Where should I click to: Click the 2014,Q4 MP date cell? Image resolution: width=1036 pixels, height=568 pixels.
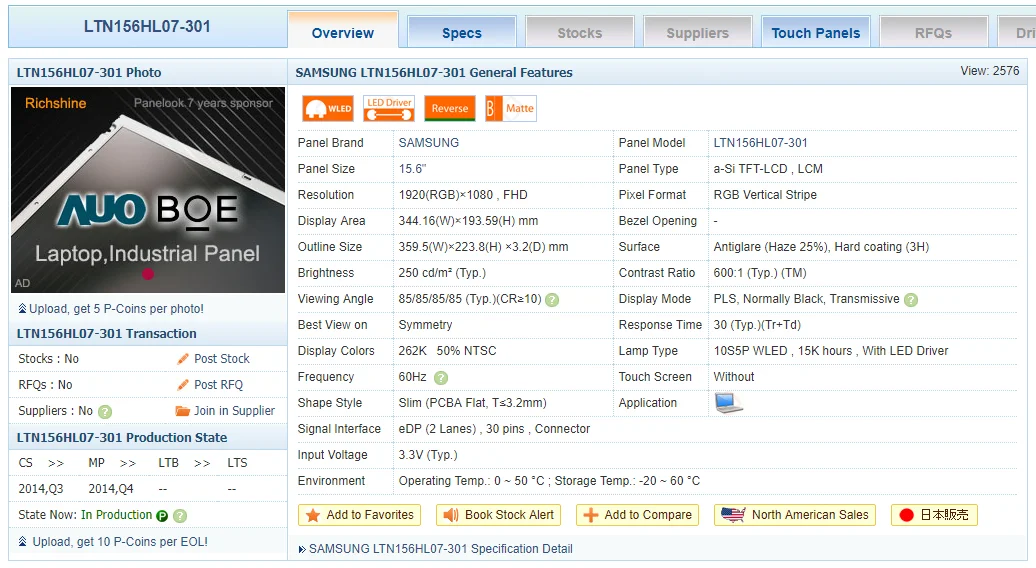tap(111, 489)
